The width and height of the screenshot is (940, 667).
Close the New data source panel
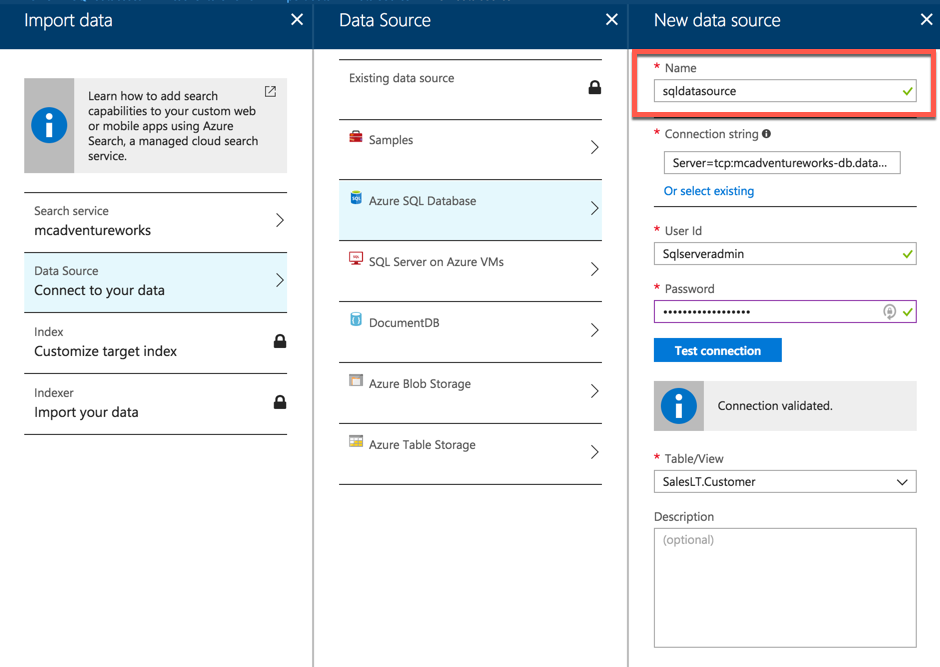point(926,20)
